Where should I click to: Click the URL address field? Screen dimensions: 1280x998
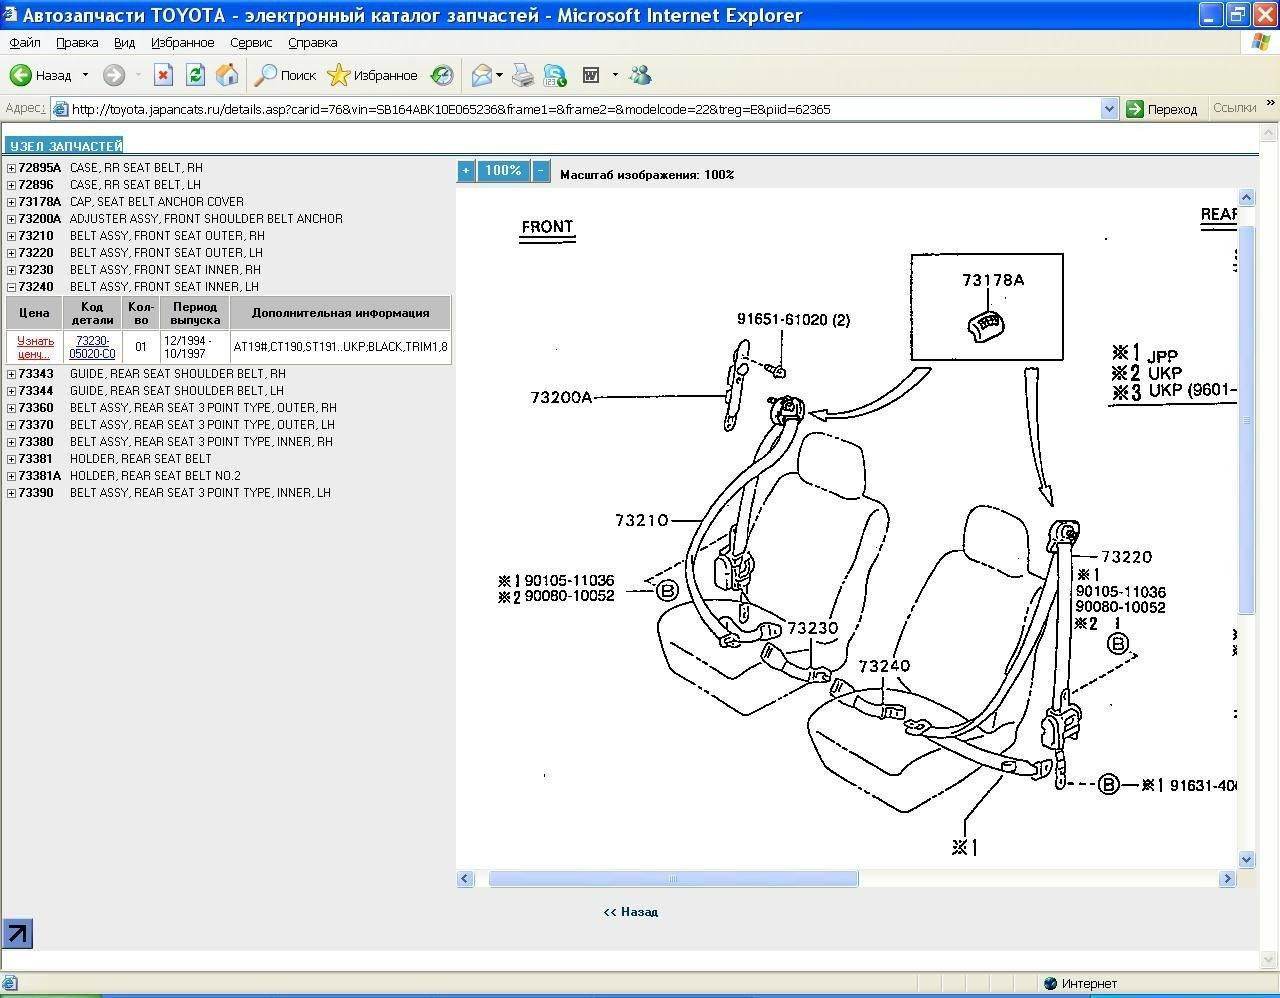580,109
